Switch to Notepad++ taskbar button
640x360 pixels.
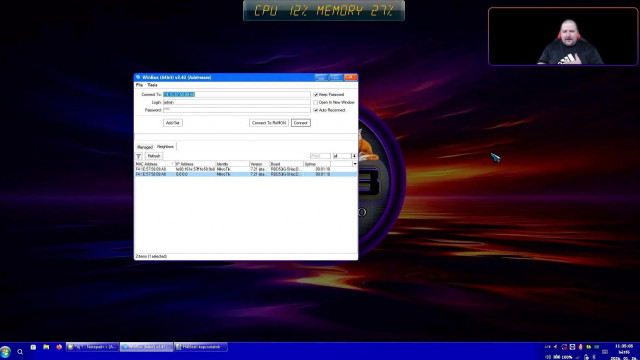point(92,347)
